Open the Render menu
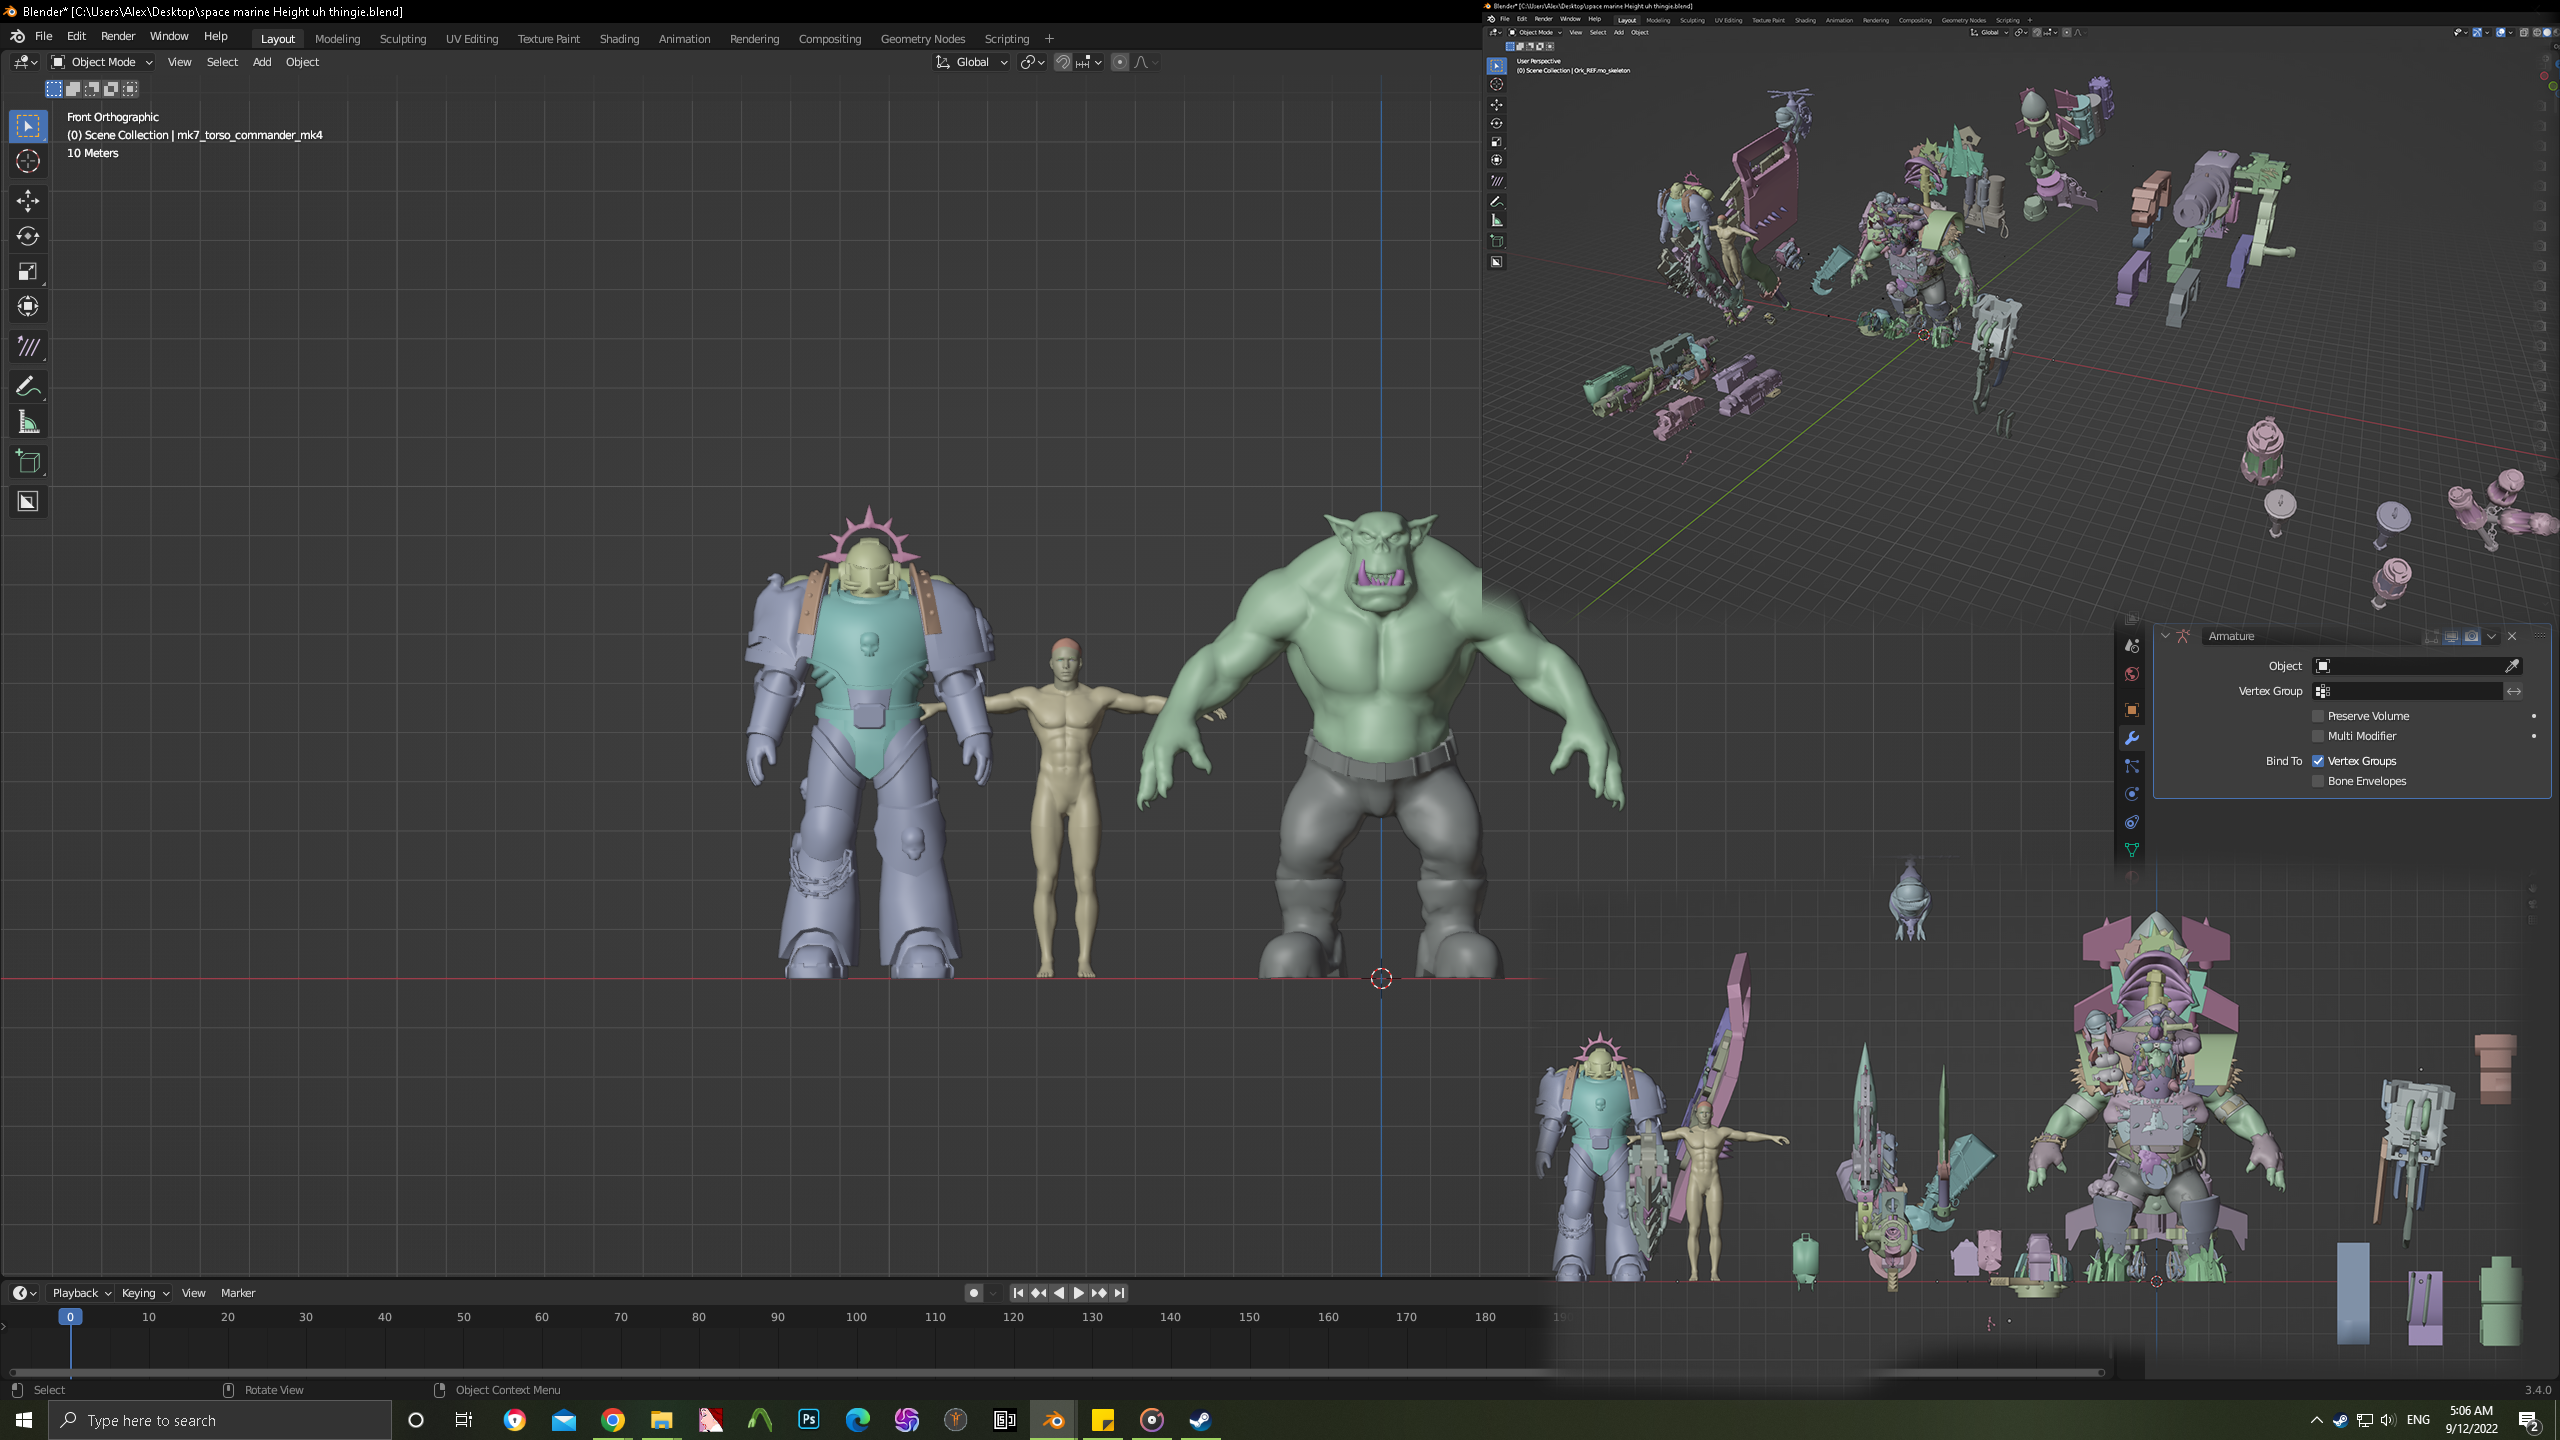Image resolution: width=2560 pixels, height=1440 pixels. click(x=118, y=36)
